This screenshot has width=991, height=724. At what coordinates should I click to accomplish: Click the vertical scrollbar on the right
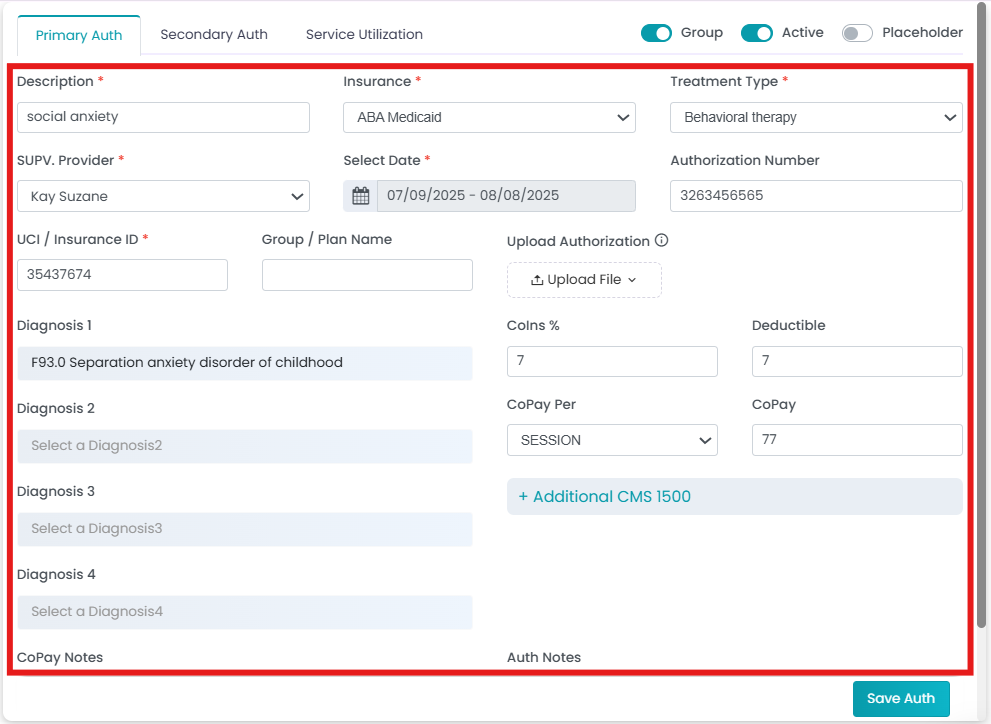[x=982, y=316]
